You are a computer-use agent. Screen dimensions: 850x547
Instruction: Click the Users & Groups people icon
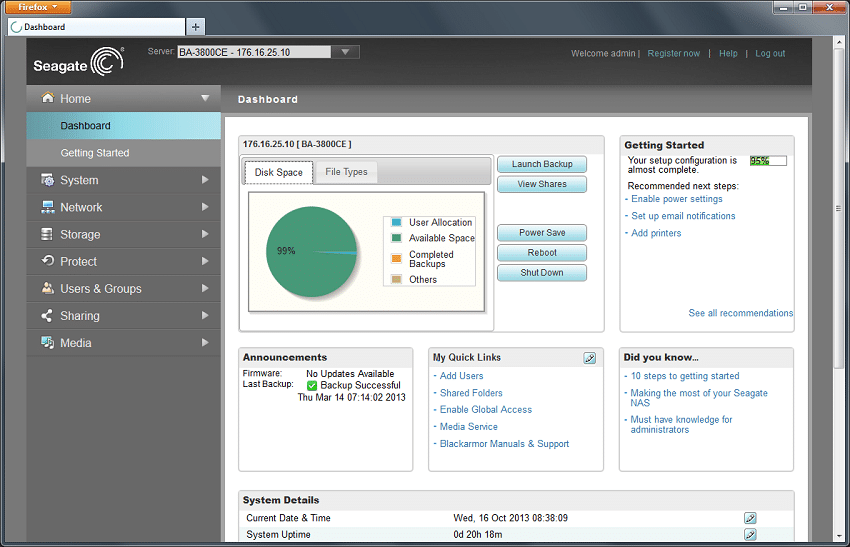[x=48, y=288]
